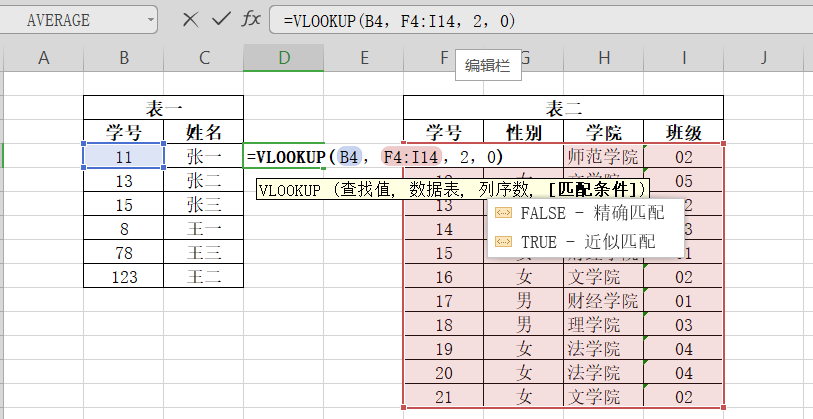Viewport: 813px width, 419px height.
Task: Click student number 19 in 表二
Action: click(x=444, y=348)
